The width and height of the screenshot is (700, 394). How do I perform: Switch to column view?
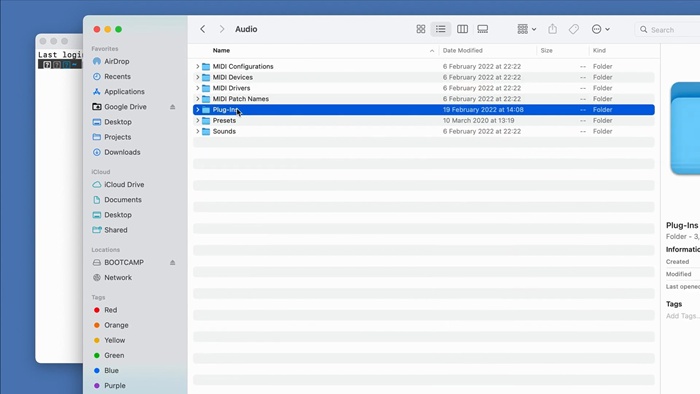point(462,29)
